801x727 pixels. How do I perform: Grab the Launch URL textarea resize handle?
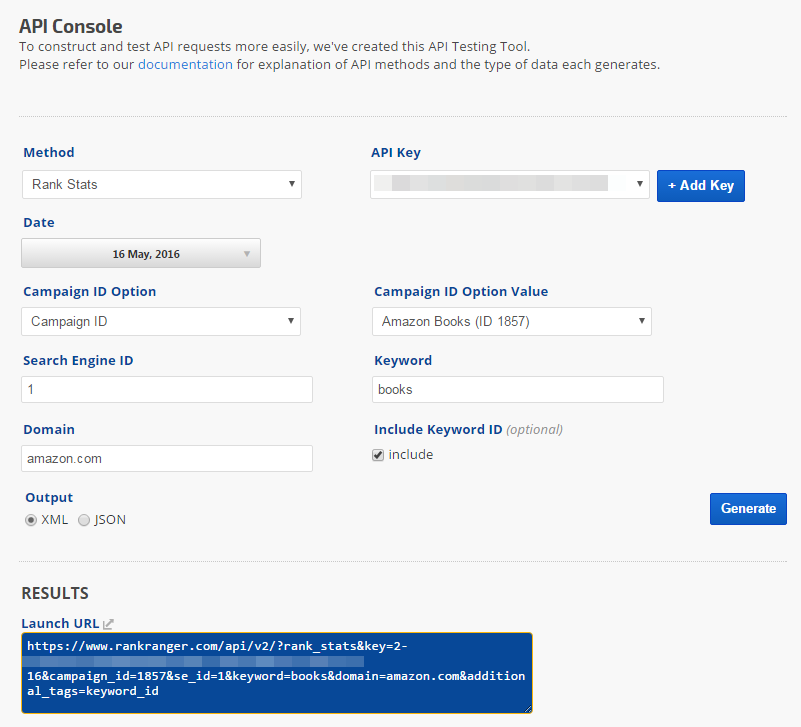click(527, 708)
